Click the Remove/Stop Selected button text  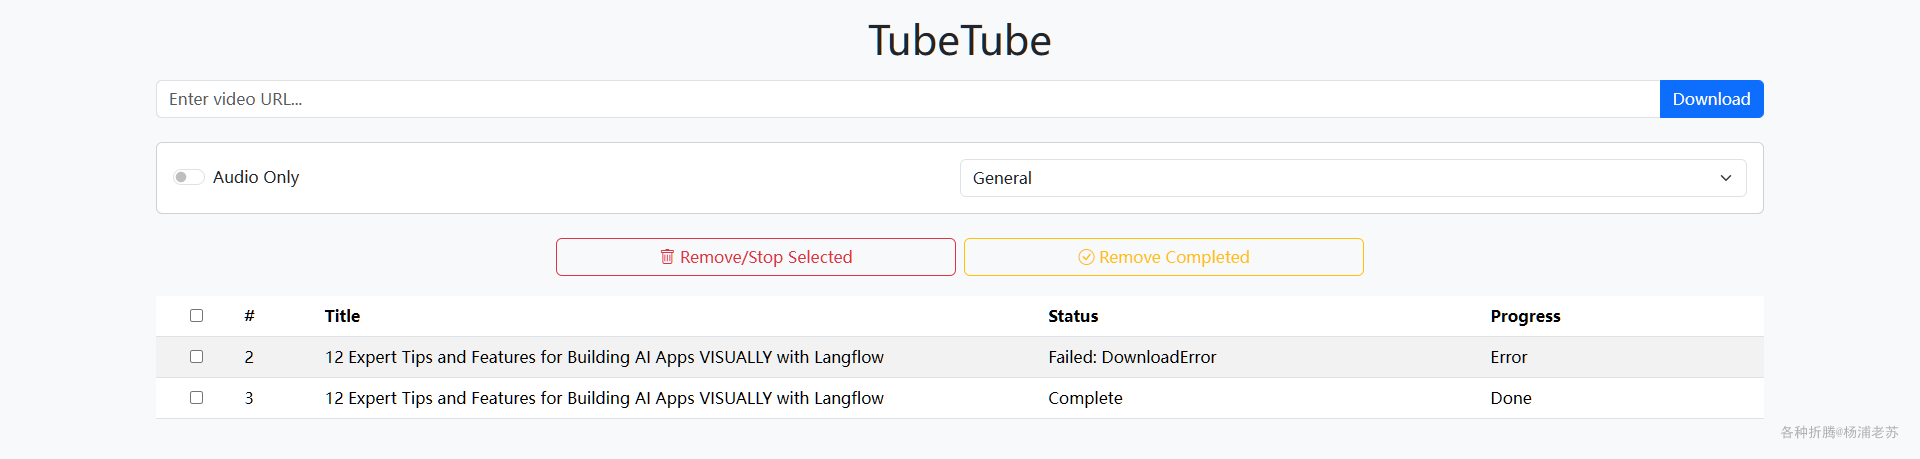point(766,257)
